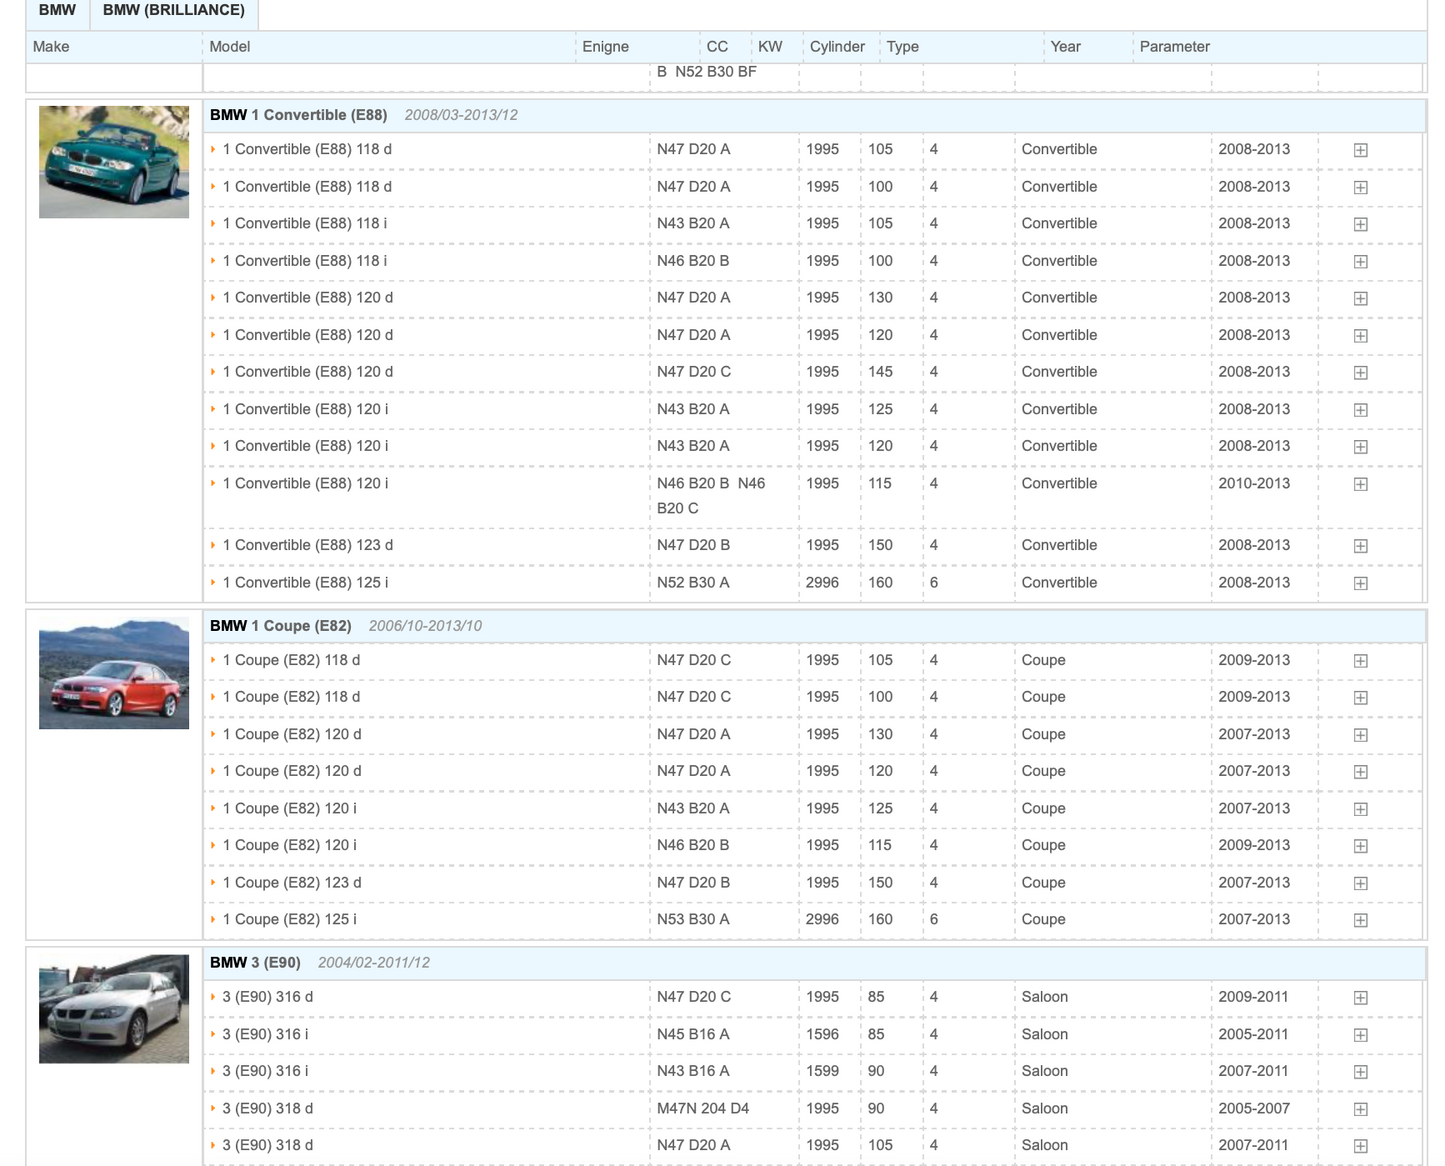1445x1166 pixels.
Task: Open model link 1 Convertible (E88) 123 d
Action: pyautogui.click(x=308, y=545)
